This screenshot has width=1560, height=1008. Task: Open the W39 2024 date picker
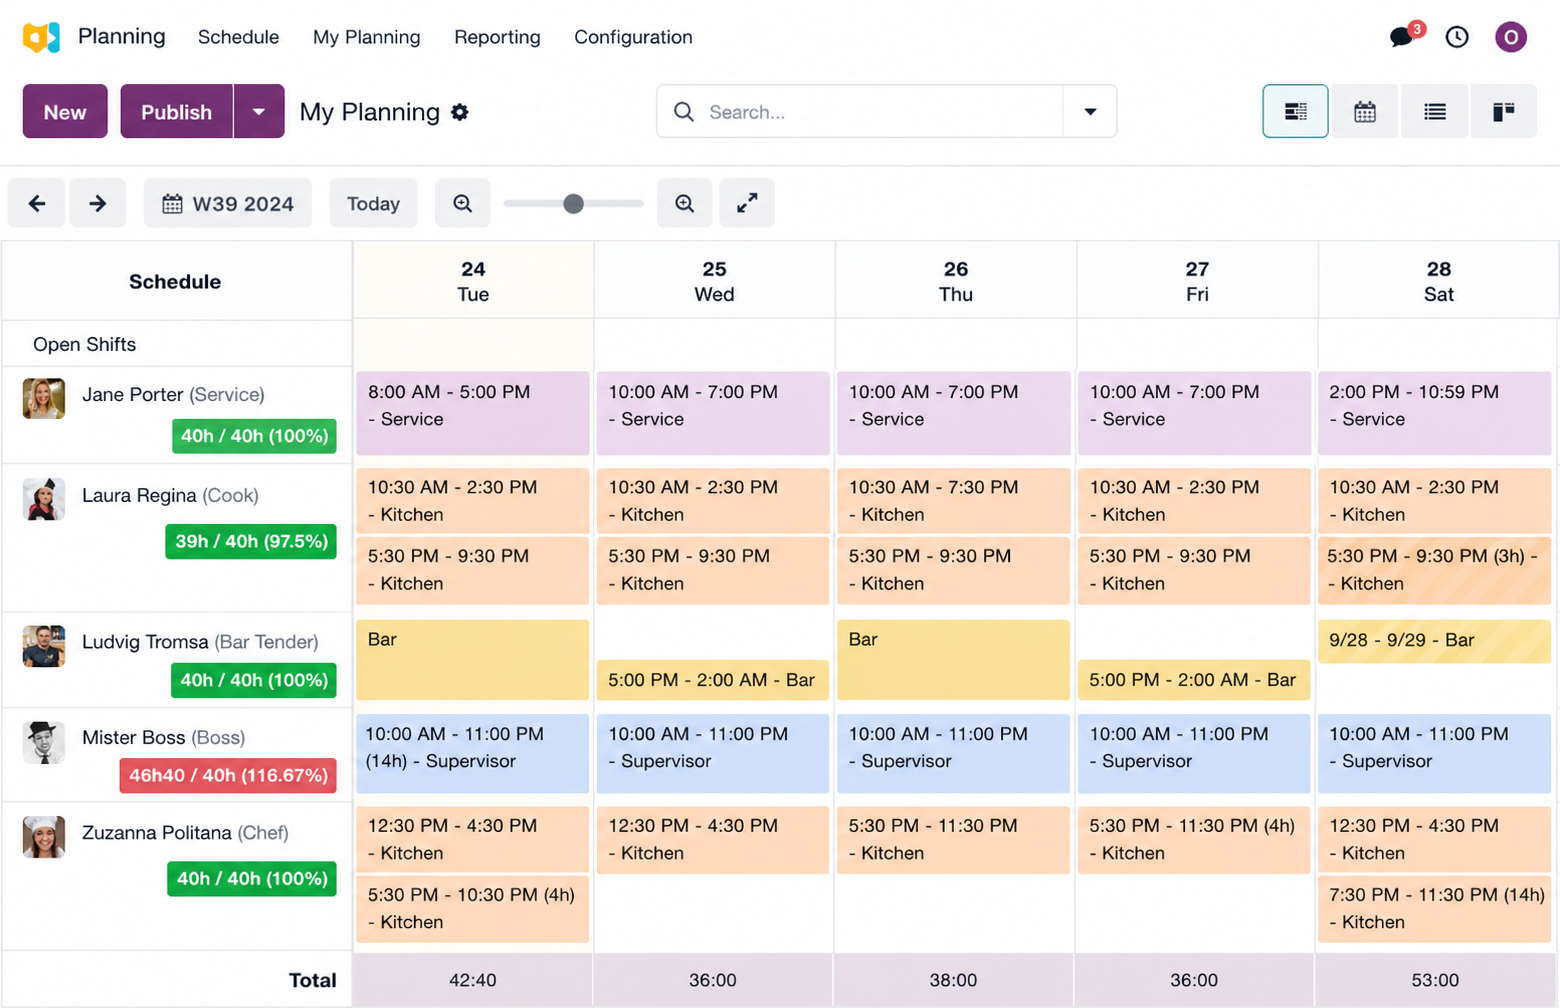point(228,204)
